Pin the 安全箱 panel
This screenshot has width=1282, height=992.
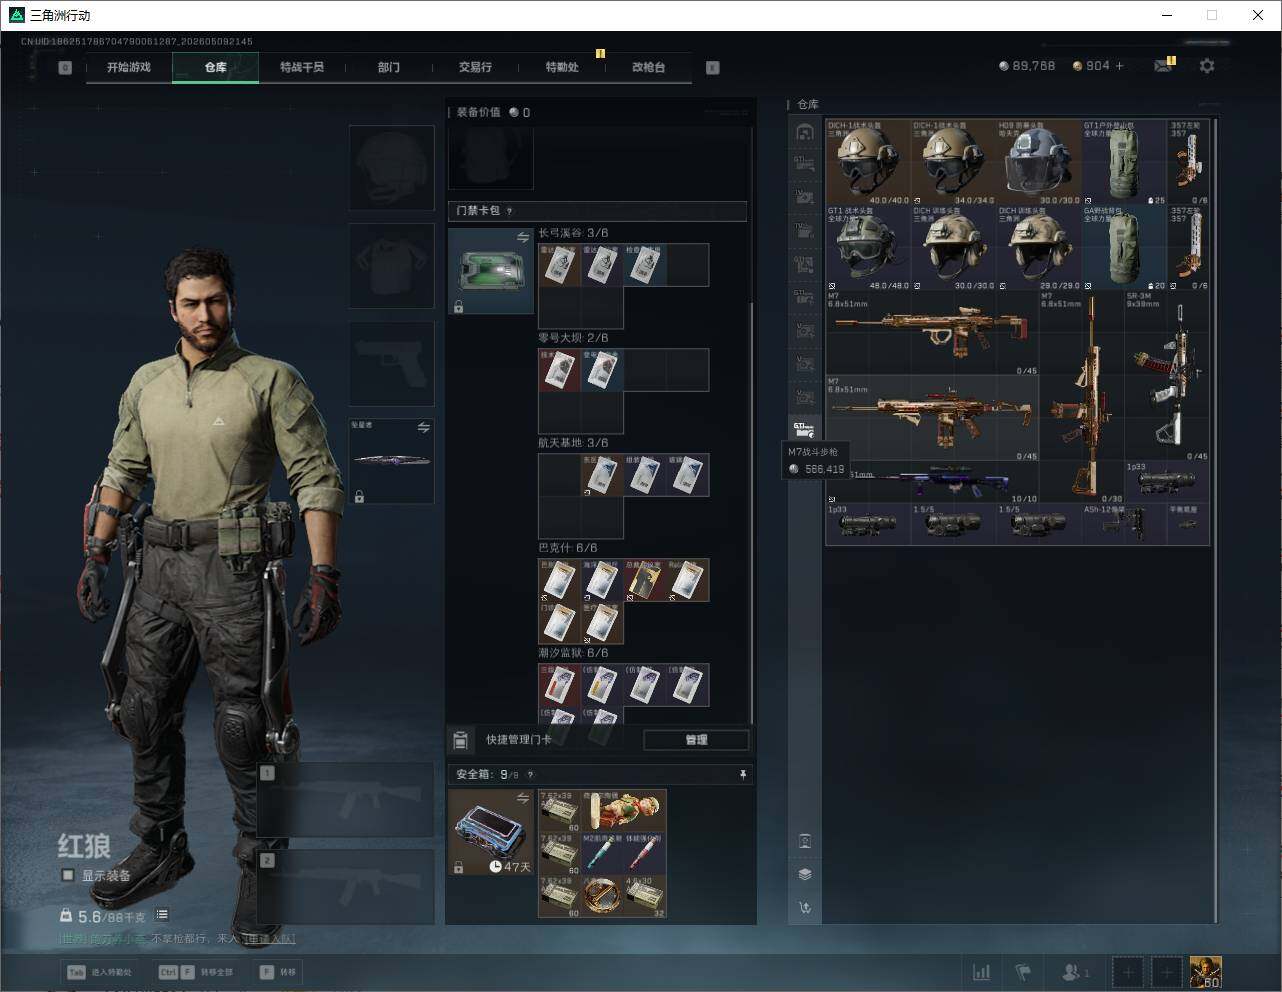[x=742, y=774]
